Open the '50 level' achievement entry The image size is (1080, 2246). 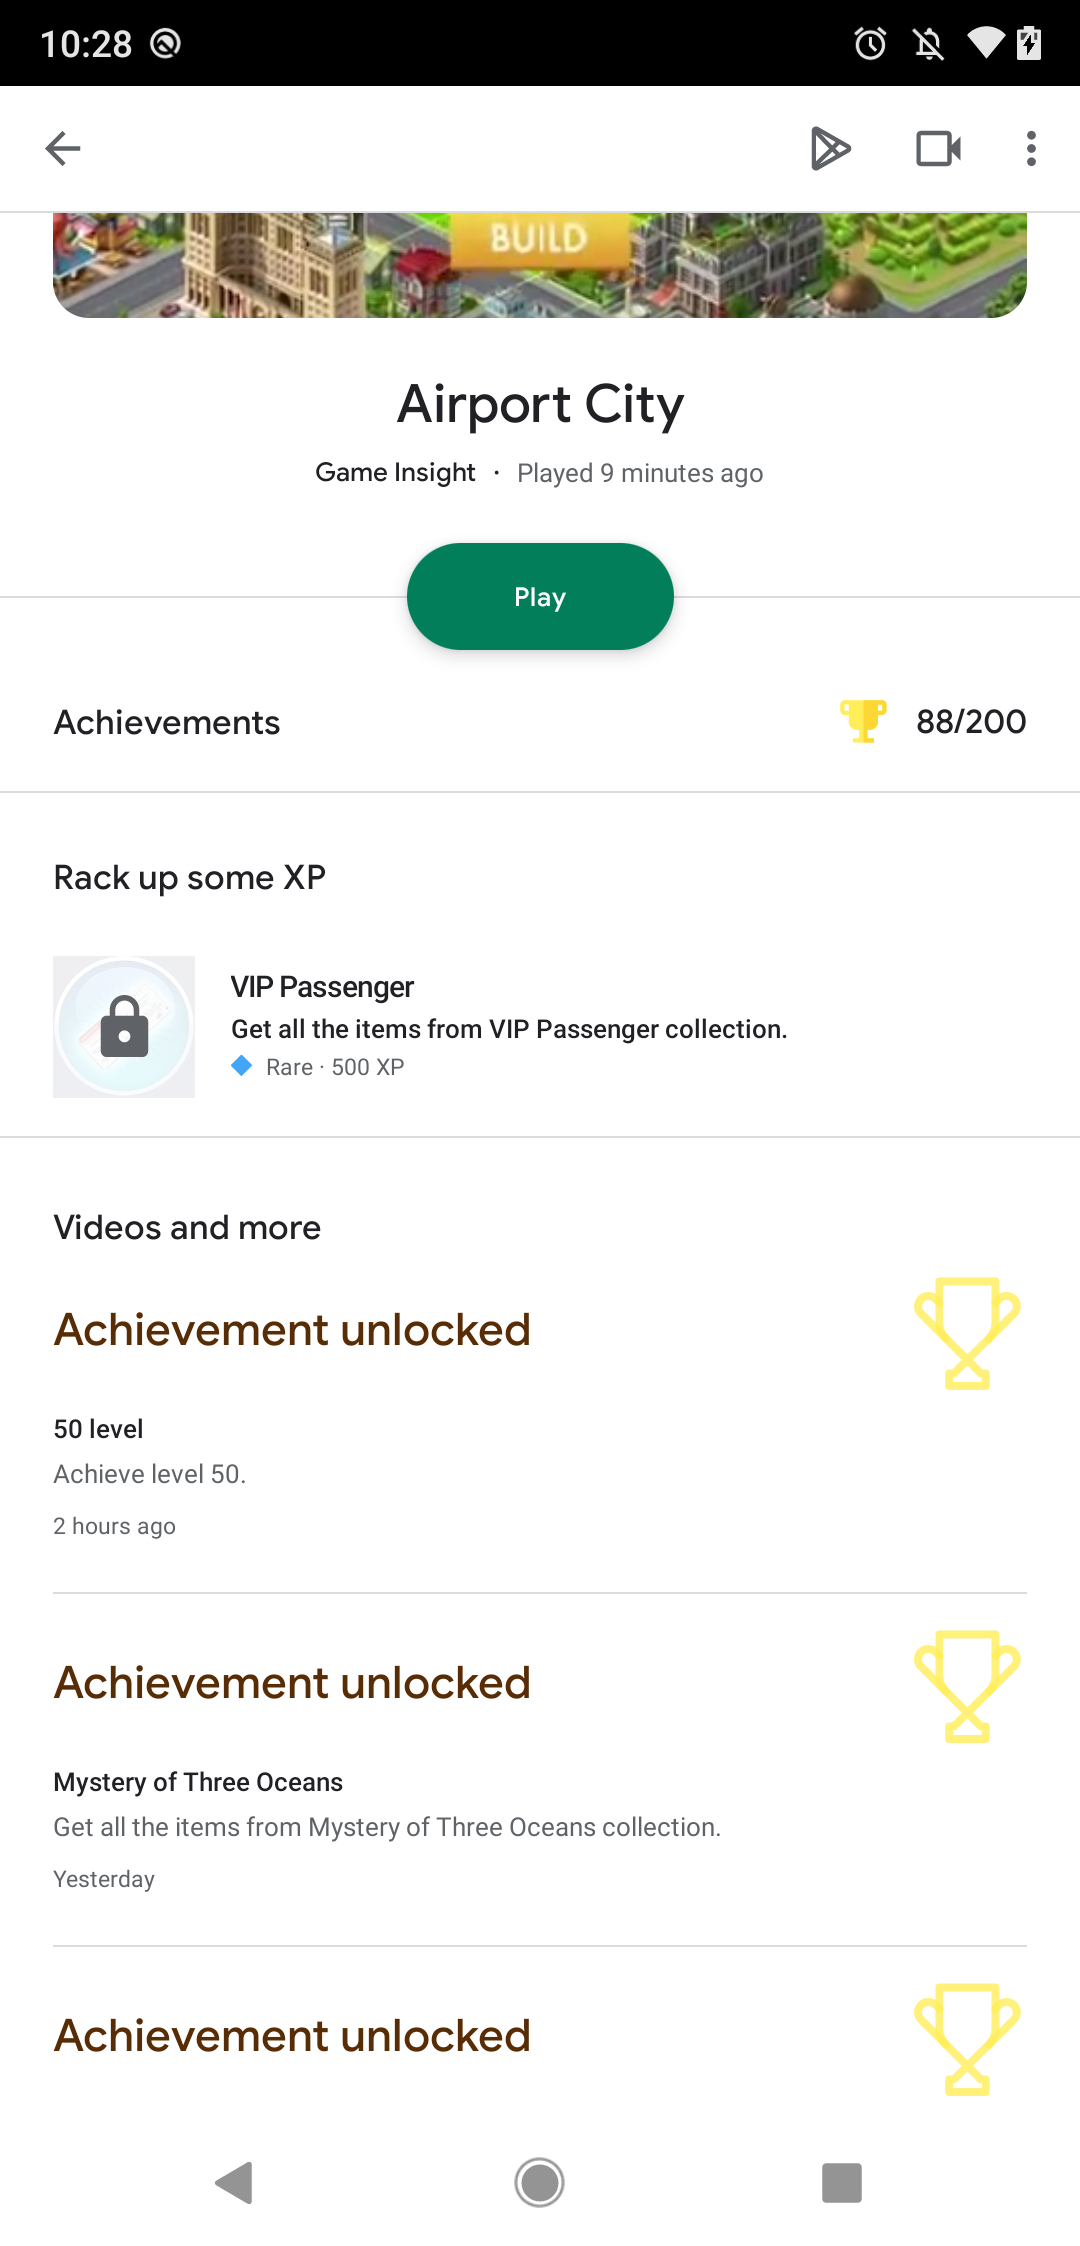(x=98, y=1429)
